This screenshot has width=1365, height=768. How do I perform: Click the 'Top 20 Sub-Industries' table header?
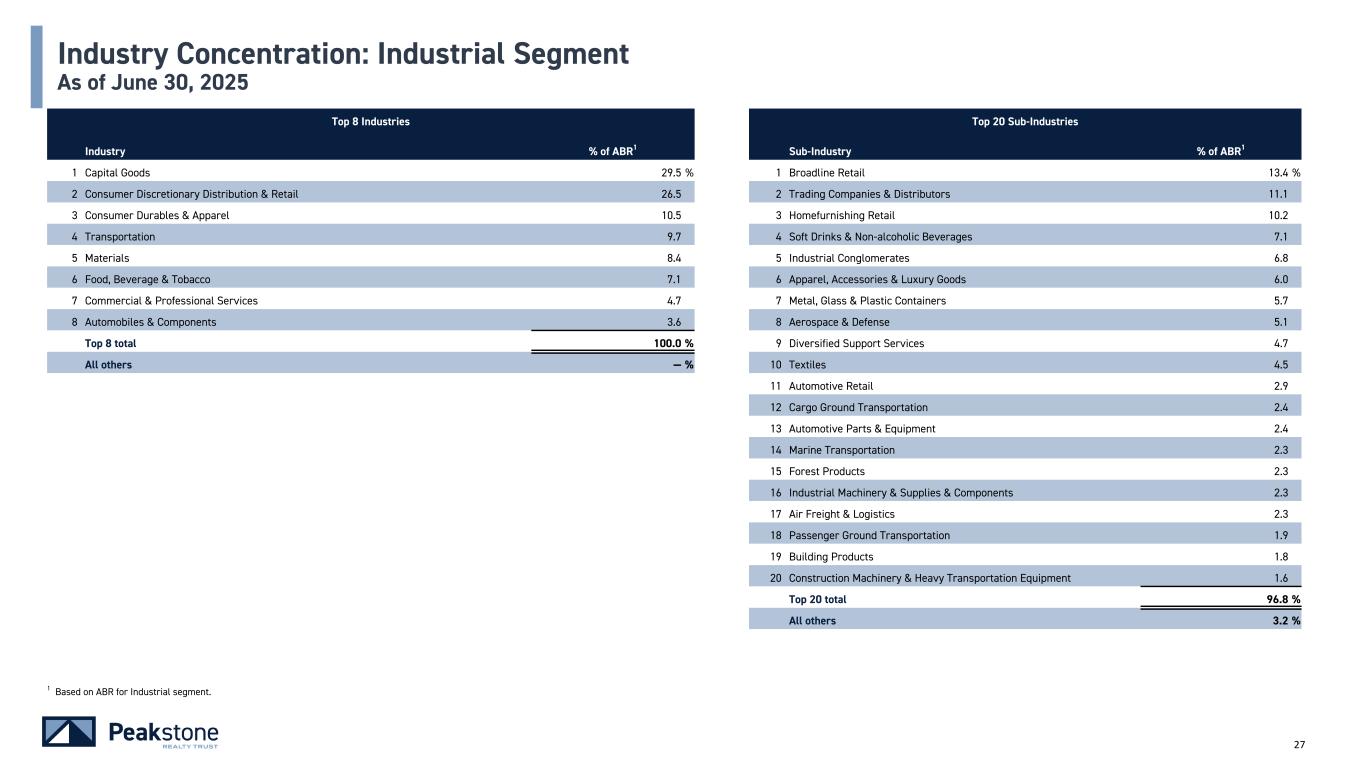click(x=1024, y=122)
